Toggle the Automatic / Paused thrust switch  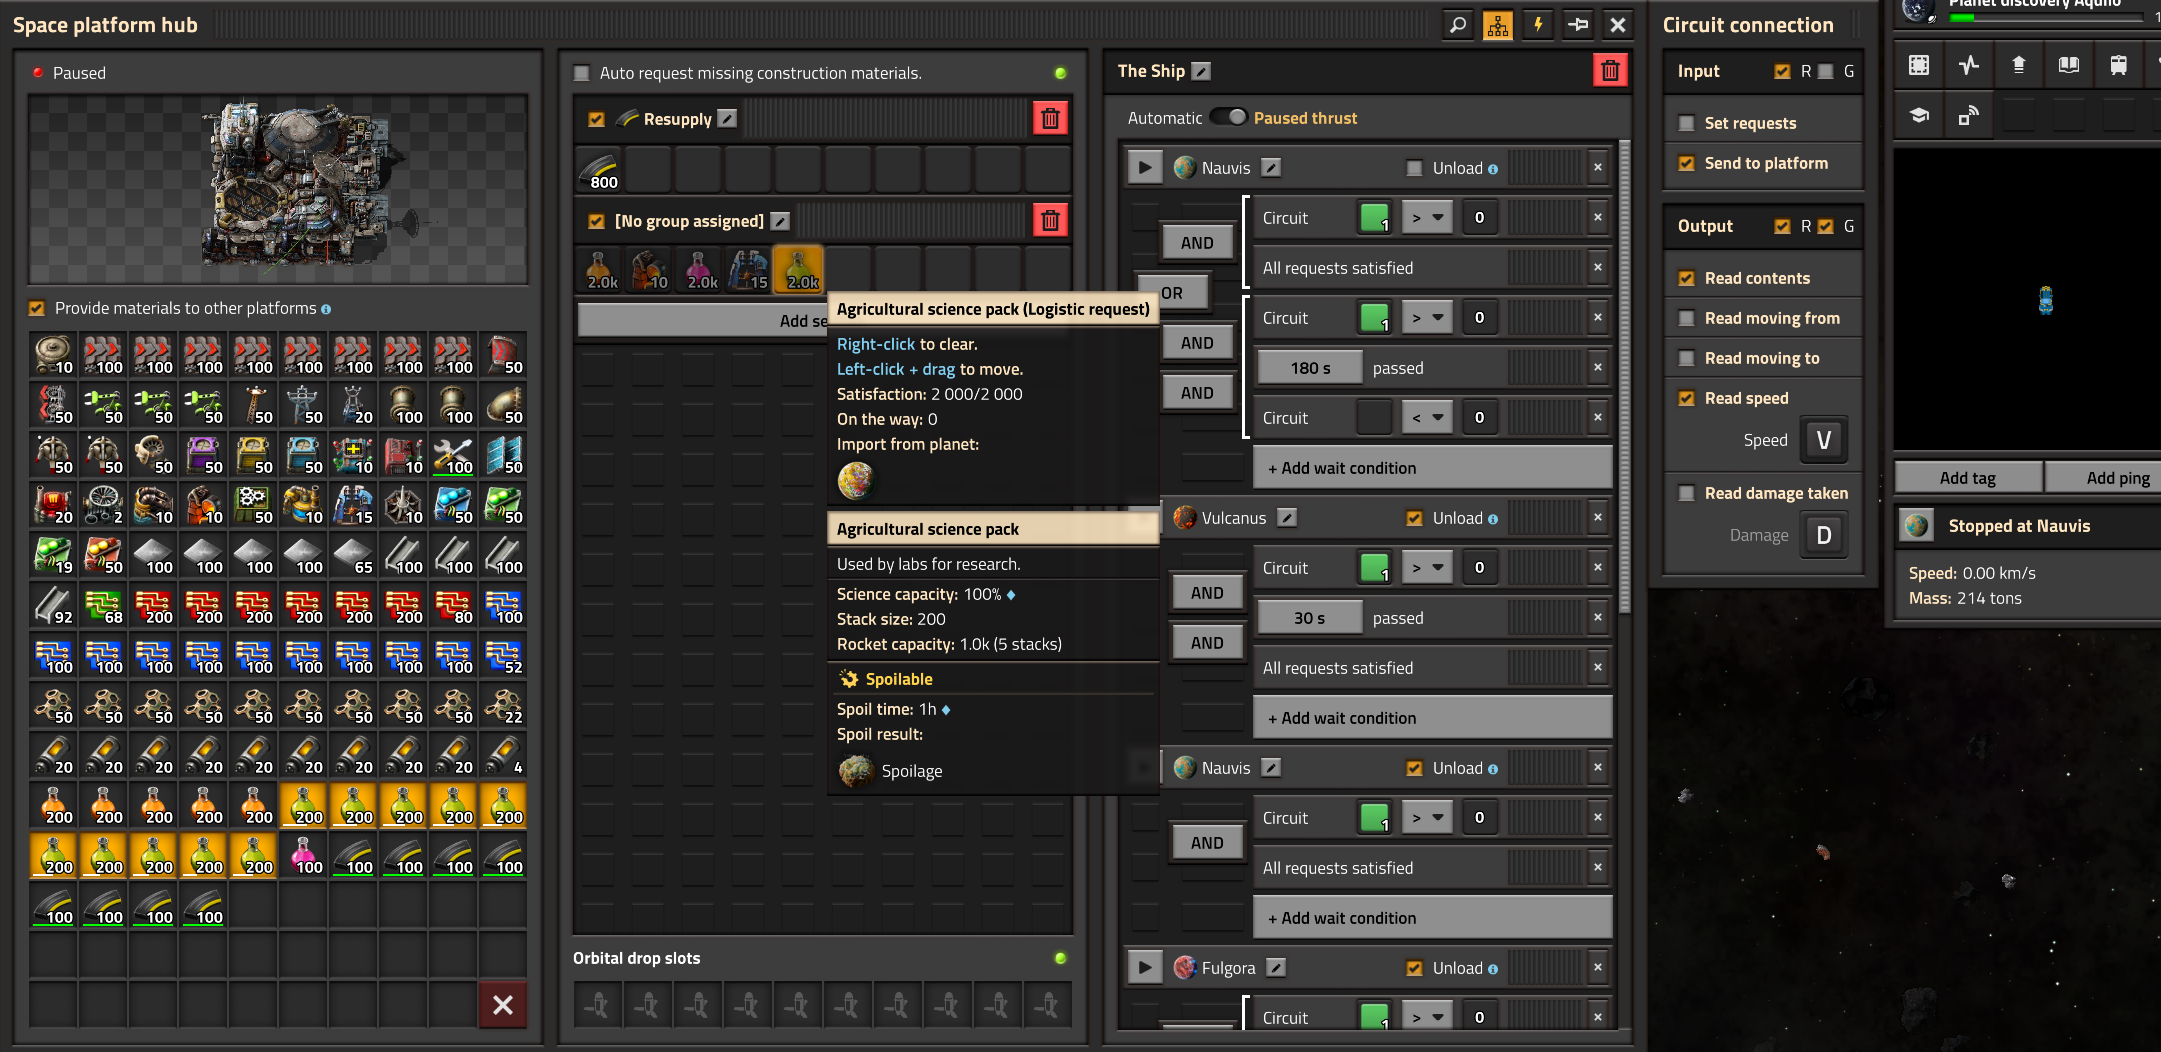pyautogui.click(x=1229, y=117)
